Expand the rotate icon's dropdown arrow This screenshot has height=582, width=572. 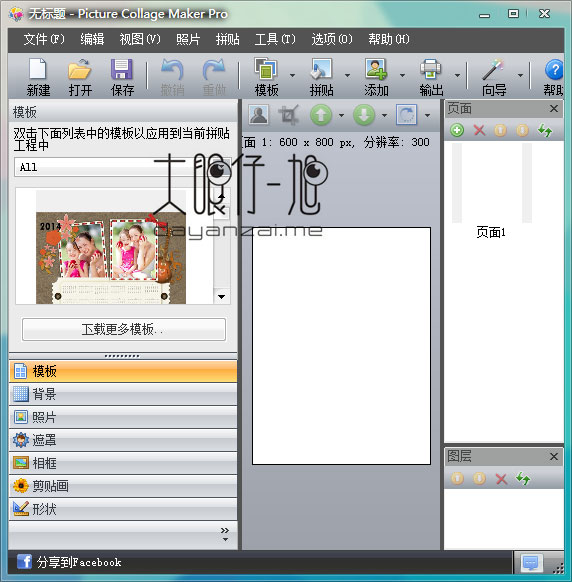(428, 115)
